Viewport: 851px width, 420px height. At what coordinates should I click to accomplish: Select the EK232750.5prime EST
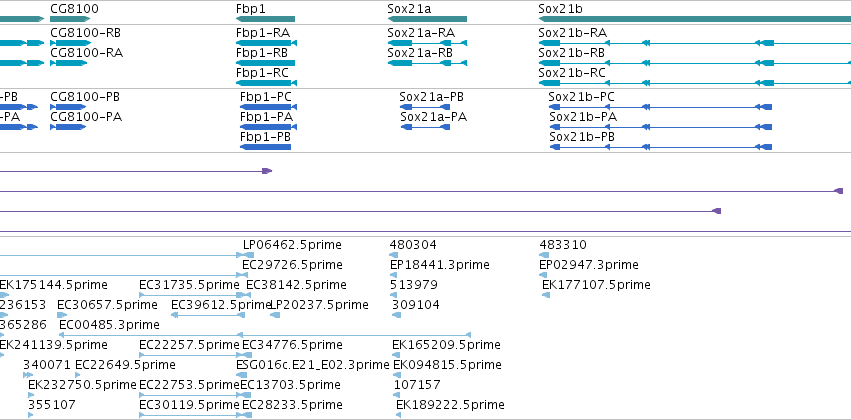coord(31,395)
